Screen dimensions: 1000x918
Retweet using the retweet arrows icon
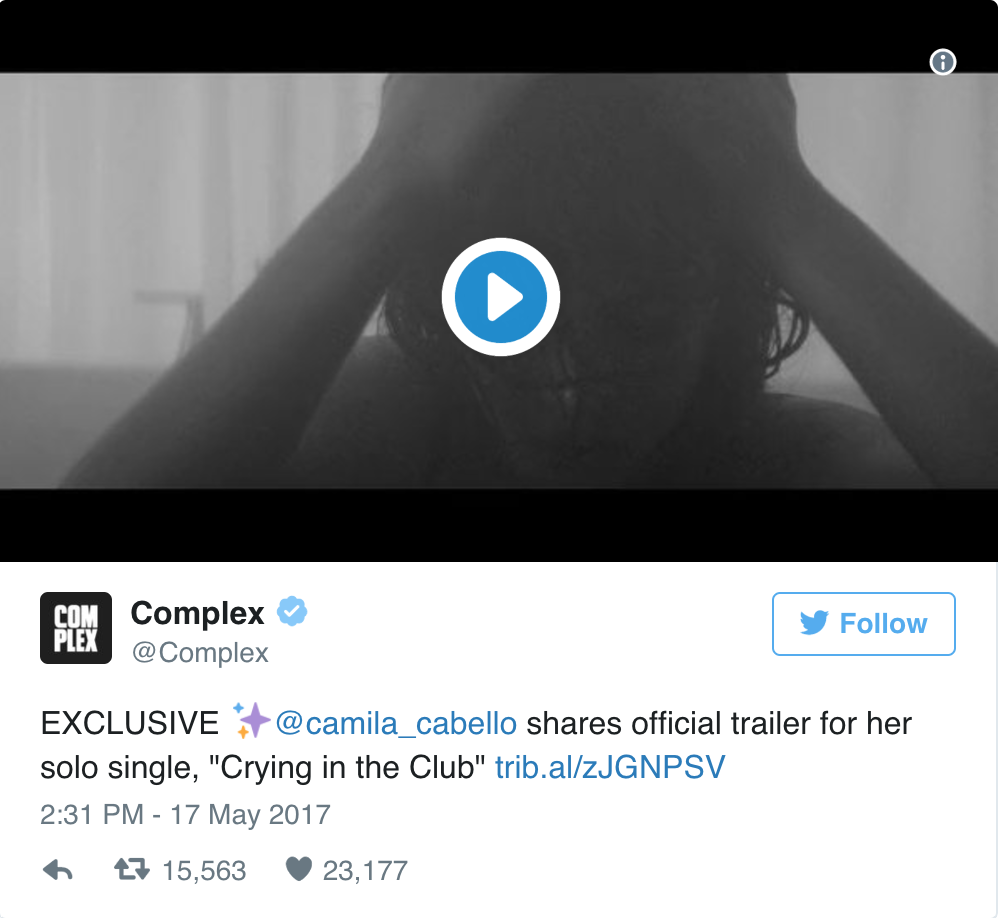click(x=132, y=870)
